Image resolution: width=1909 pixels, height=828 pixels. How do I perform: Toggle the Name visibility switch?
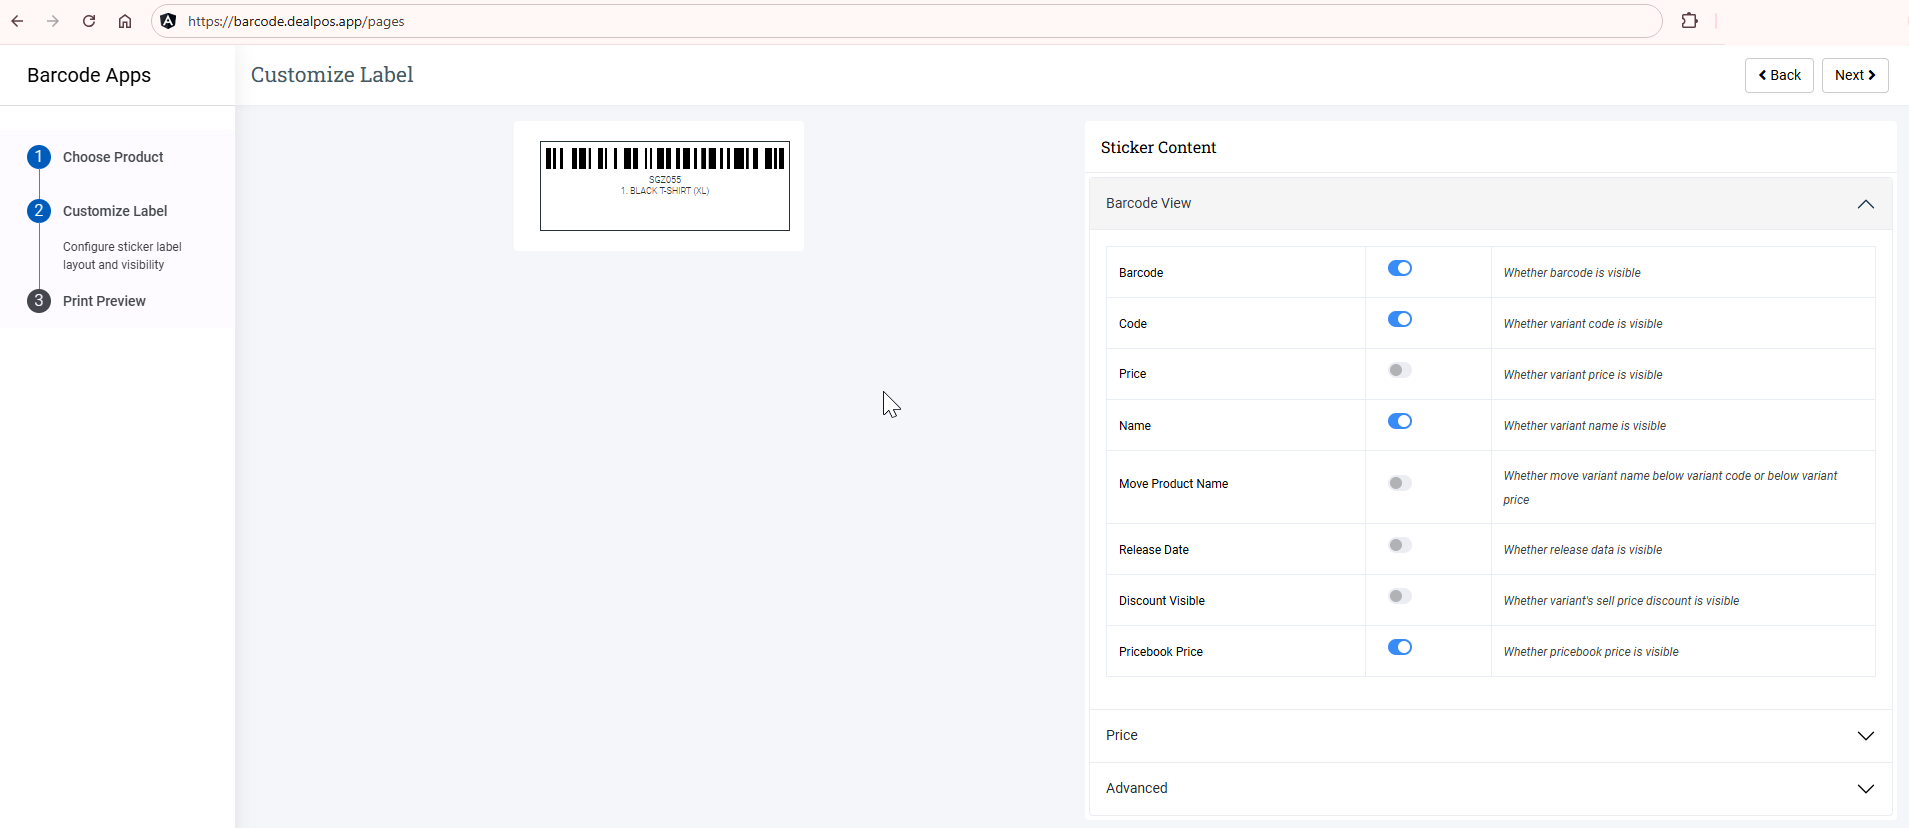tap(1400, 421)
